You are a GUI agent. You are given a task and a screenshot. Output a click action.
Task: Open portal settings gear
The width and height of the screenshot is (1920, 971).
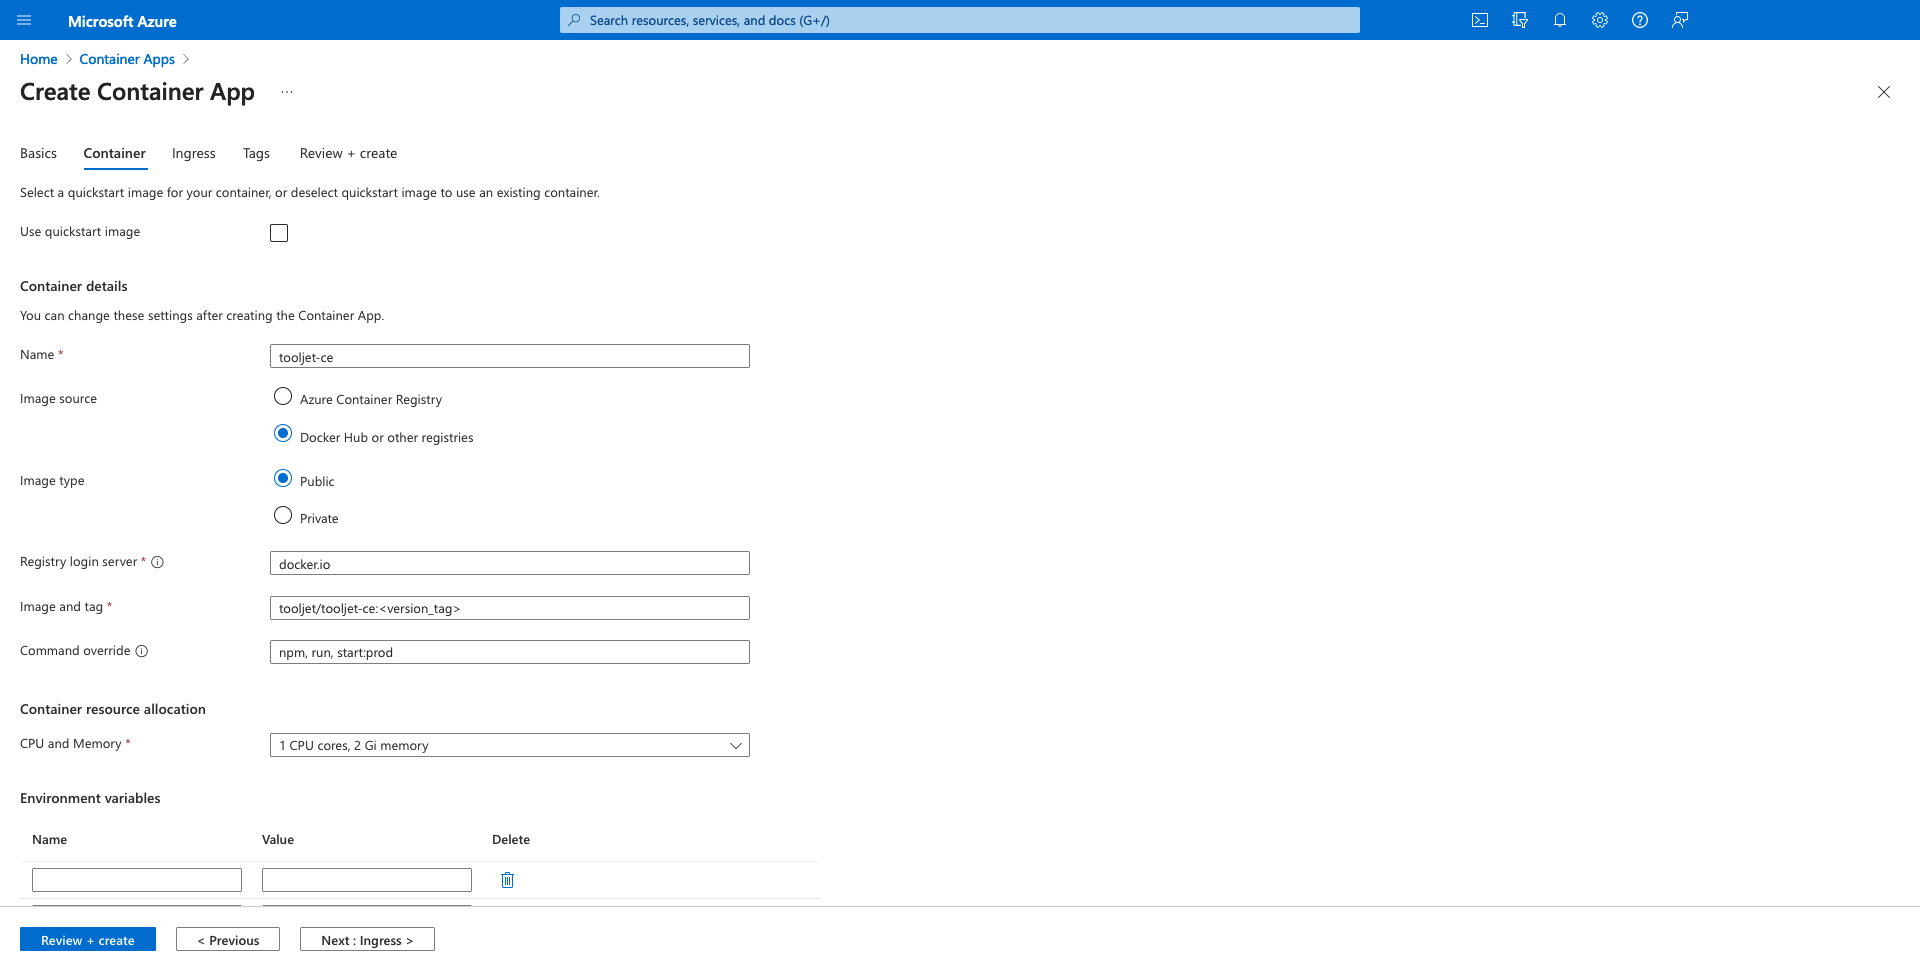tap(1600, 20)
